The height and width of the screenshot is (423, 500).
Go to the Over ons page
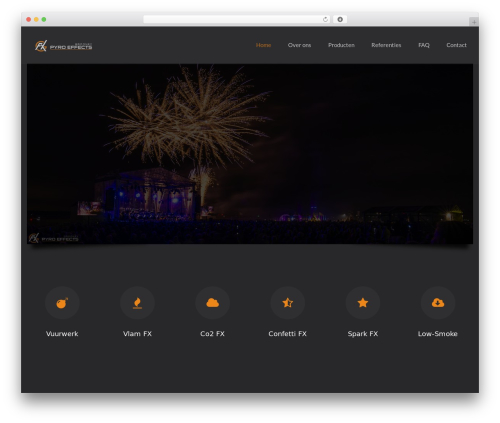click(x=299, y=45)
